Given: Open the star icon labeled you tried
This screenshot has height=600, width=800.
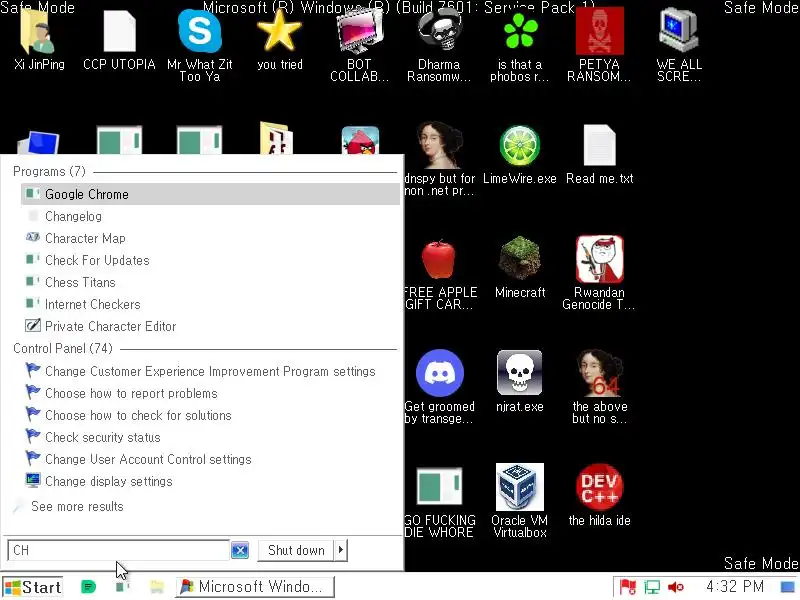Looking at the screenshot, I should (x=280, y=31).
